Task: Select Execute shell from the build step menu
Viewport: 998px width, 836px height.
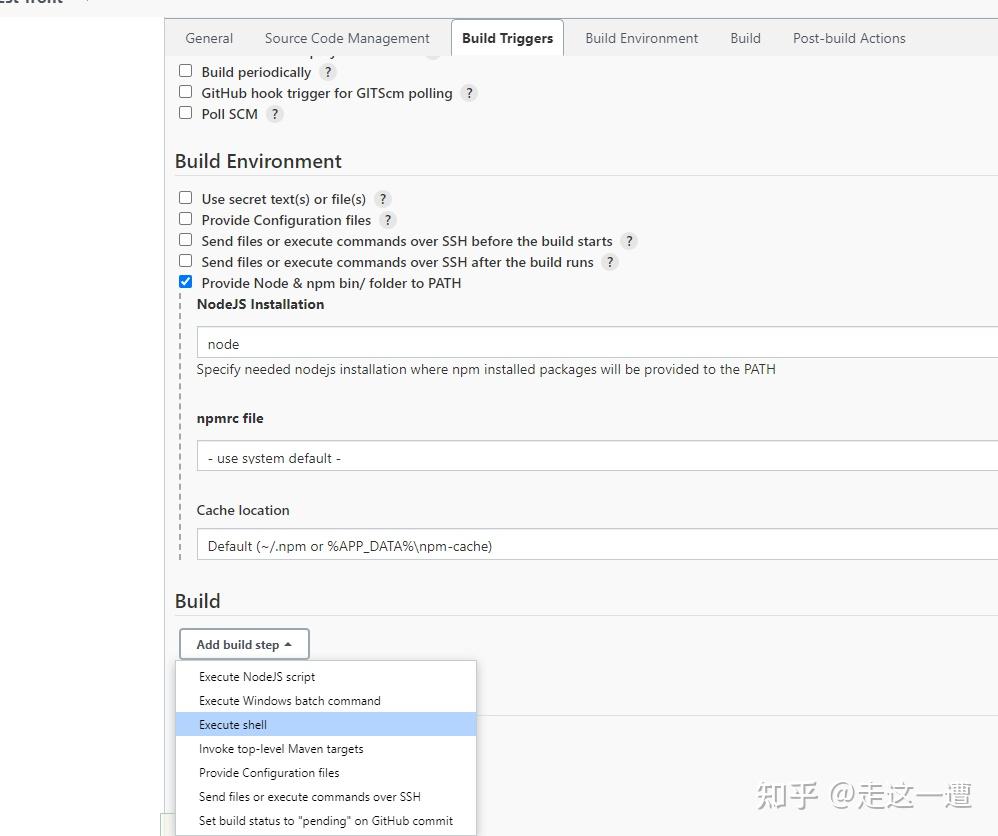Action: pyautogui.click(x=232, y=724)
